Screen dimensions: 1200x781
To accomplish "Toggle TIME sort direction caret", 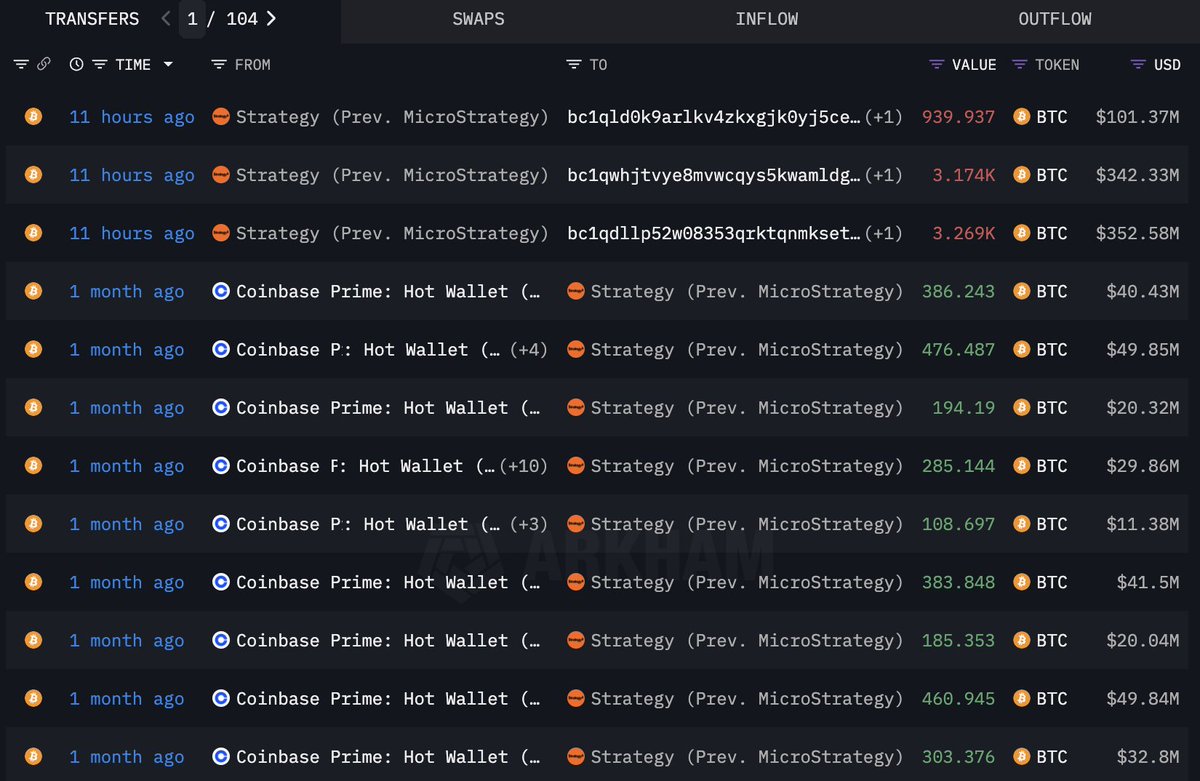I will coord(168,64).
